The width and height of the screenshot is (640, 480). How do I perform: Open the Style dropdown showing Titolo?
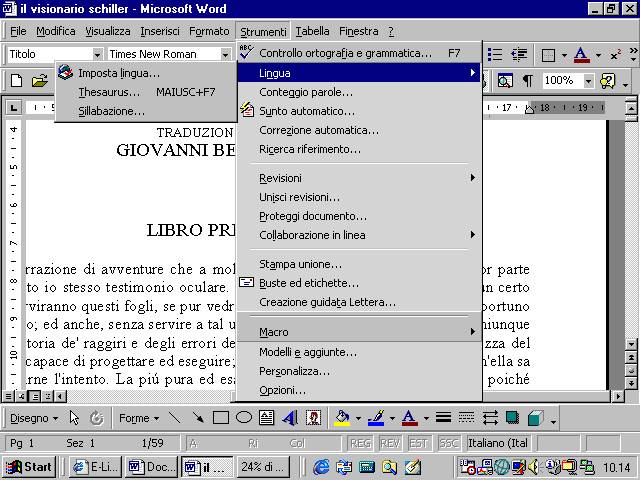pos(97,54)
